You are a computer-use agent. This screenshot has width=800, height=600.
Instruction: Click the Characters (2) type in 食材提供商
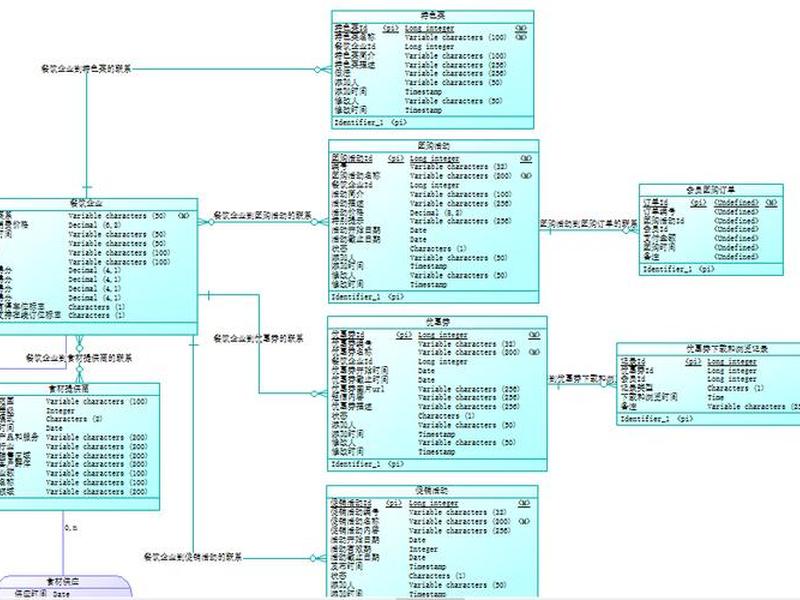coord(74,419)
